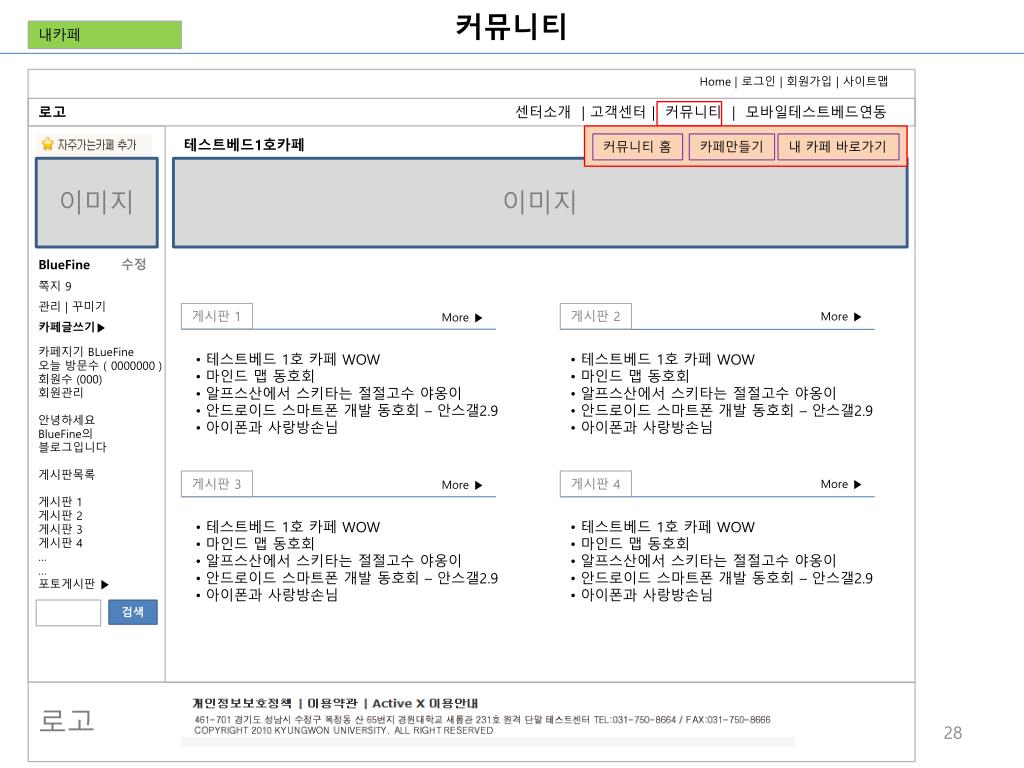Viewport: 1024px width, 768px height.
Task: Click the 내 카페 바로가기 button
Action: coord(838,146)
